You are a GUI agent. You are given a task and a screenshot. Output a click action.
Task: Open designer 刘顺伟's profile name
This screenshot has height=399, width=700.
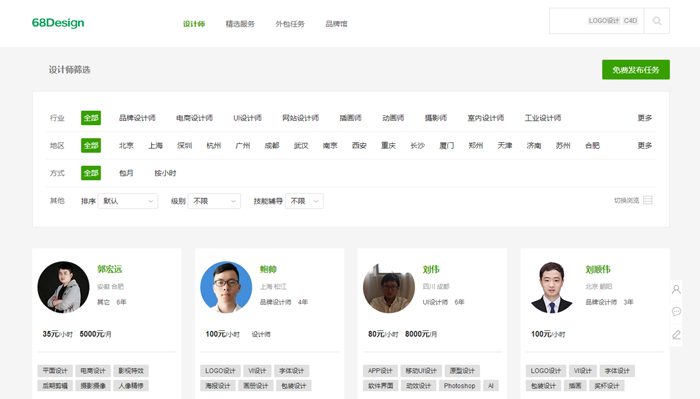598,269
